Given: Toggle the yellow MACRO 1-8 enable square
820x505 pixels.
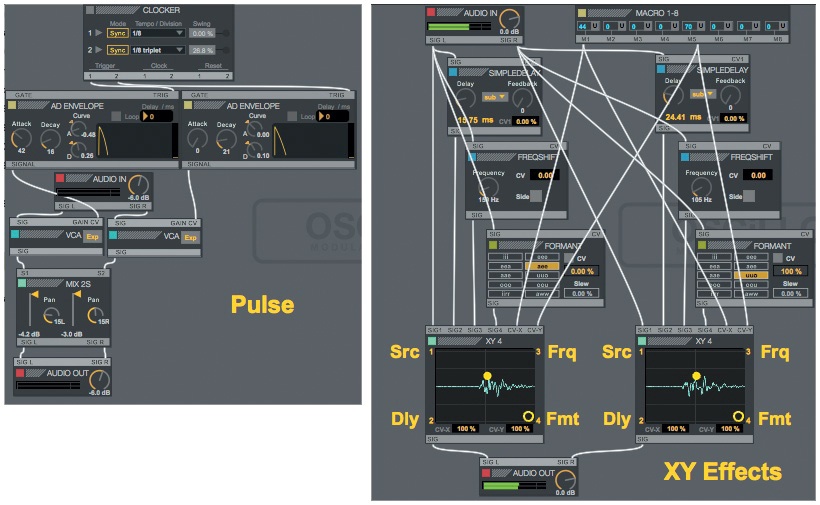Looking at the screenshot, I should (582, 13).
